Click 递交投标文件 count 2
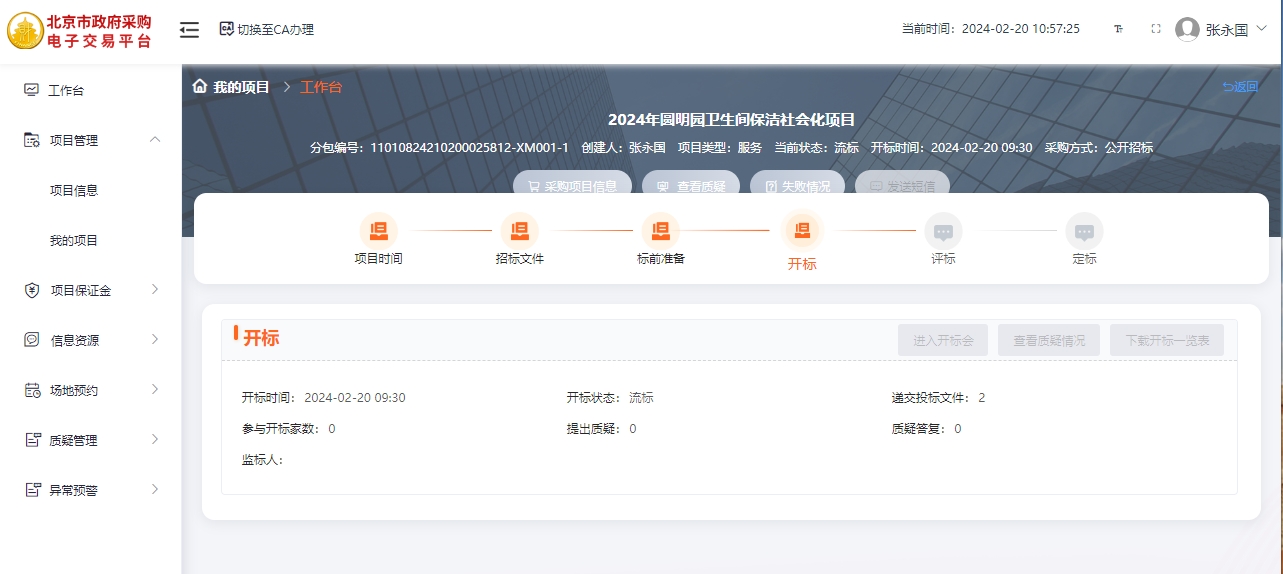The image size is (1283, 574). pos(982,398)
